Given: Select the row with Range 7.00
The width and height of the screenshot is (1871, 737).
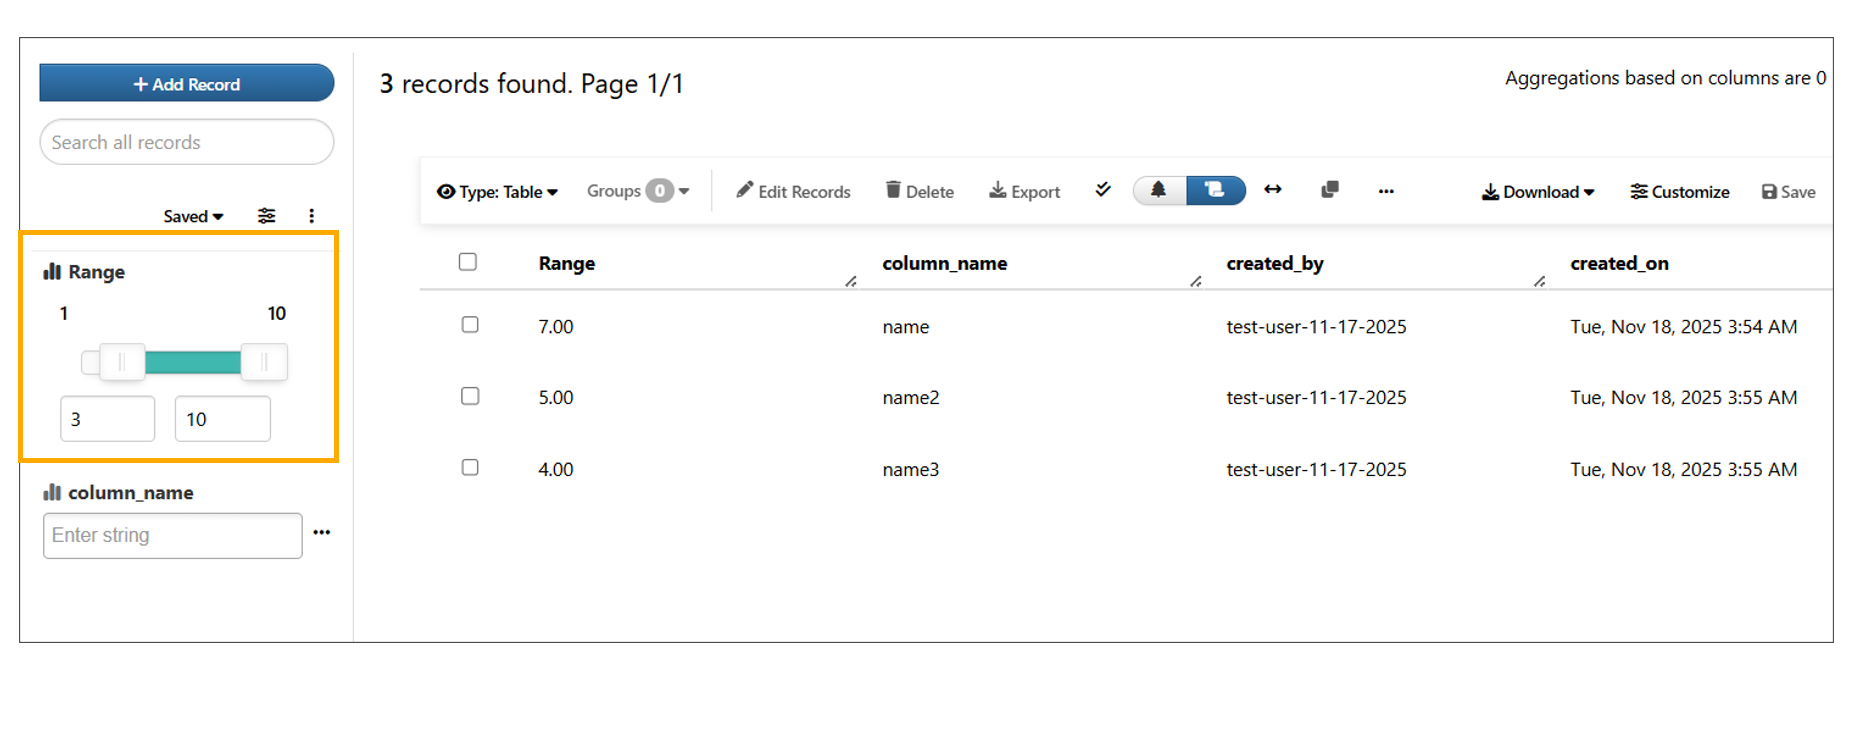Looking at the screenshot, I should click(x=470, y=325).
